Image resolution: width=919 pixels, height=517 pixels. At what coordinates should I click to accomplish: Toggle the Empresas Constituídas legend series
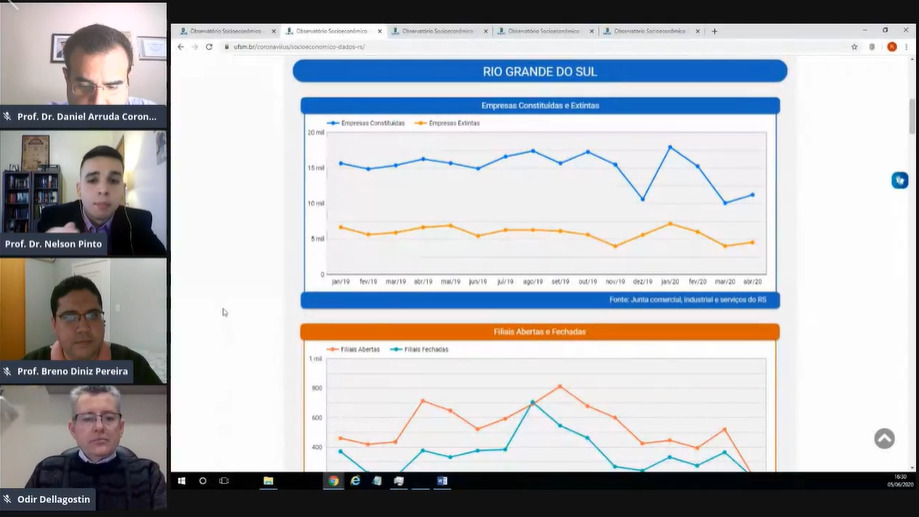372,123
